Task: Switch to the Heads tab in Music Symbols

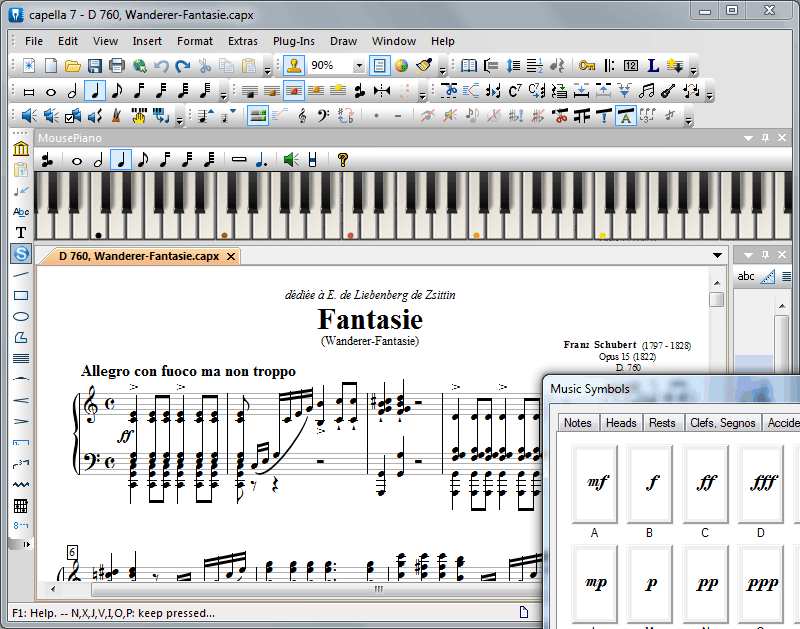Action: [x=621, y=423]
